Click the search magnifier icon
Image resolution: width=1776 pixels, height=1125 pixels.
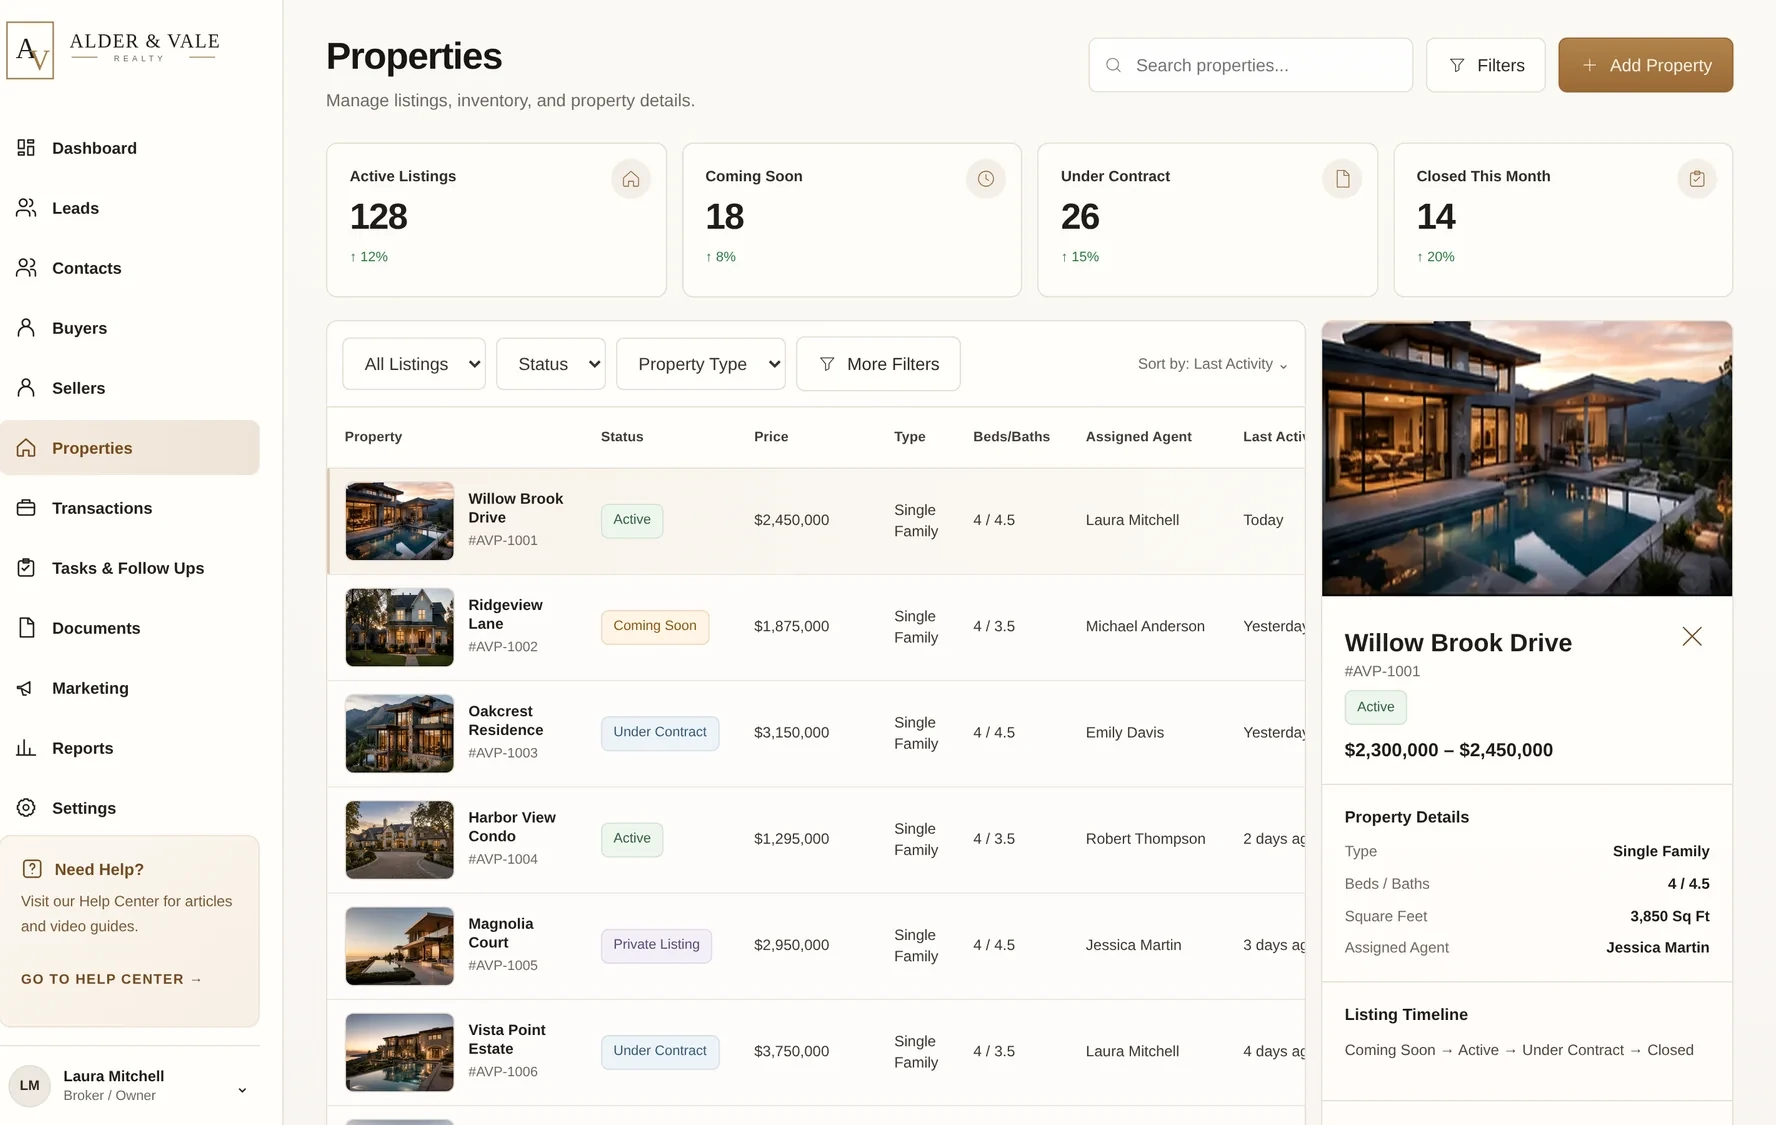point(1113,65)
